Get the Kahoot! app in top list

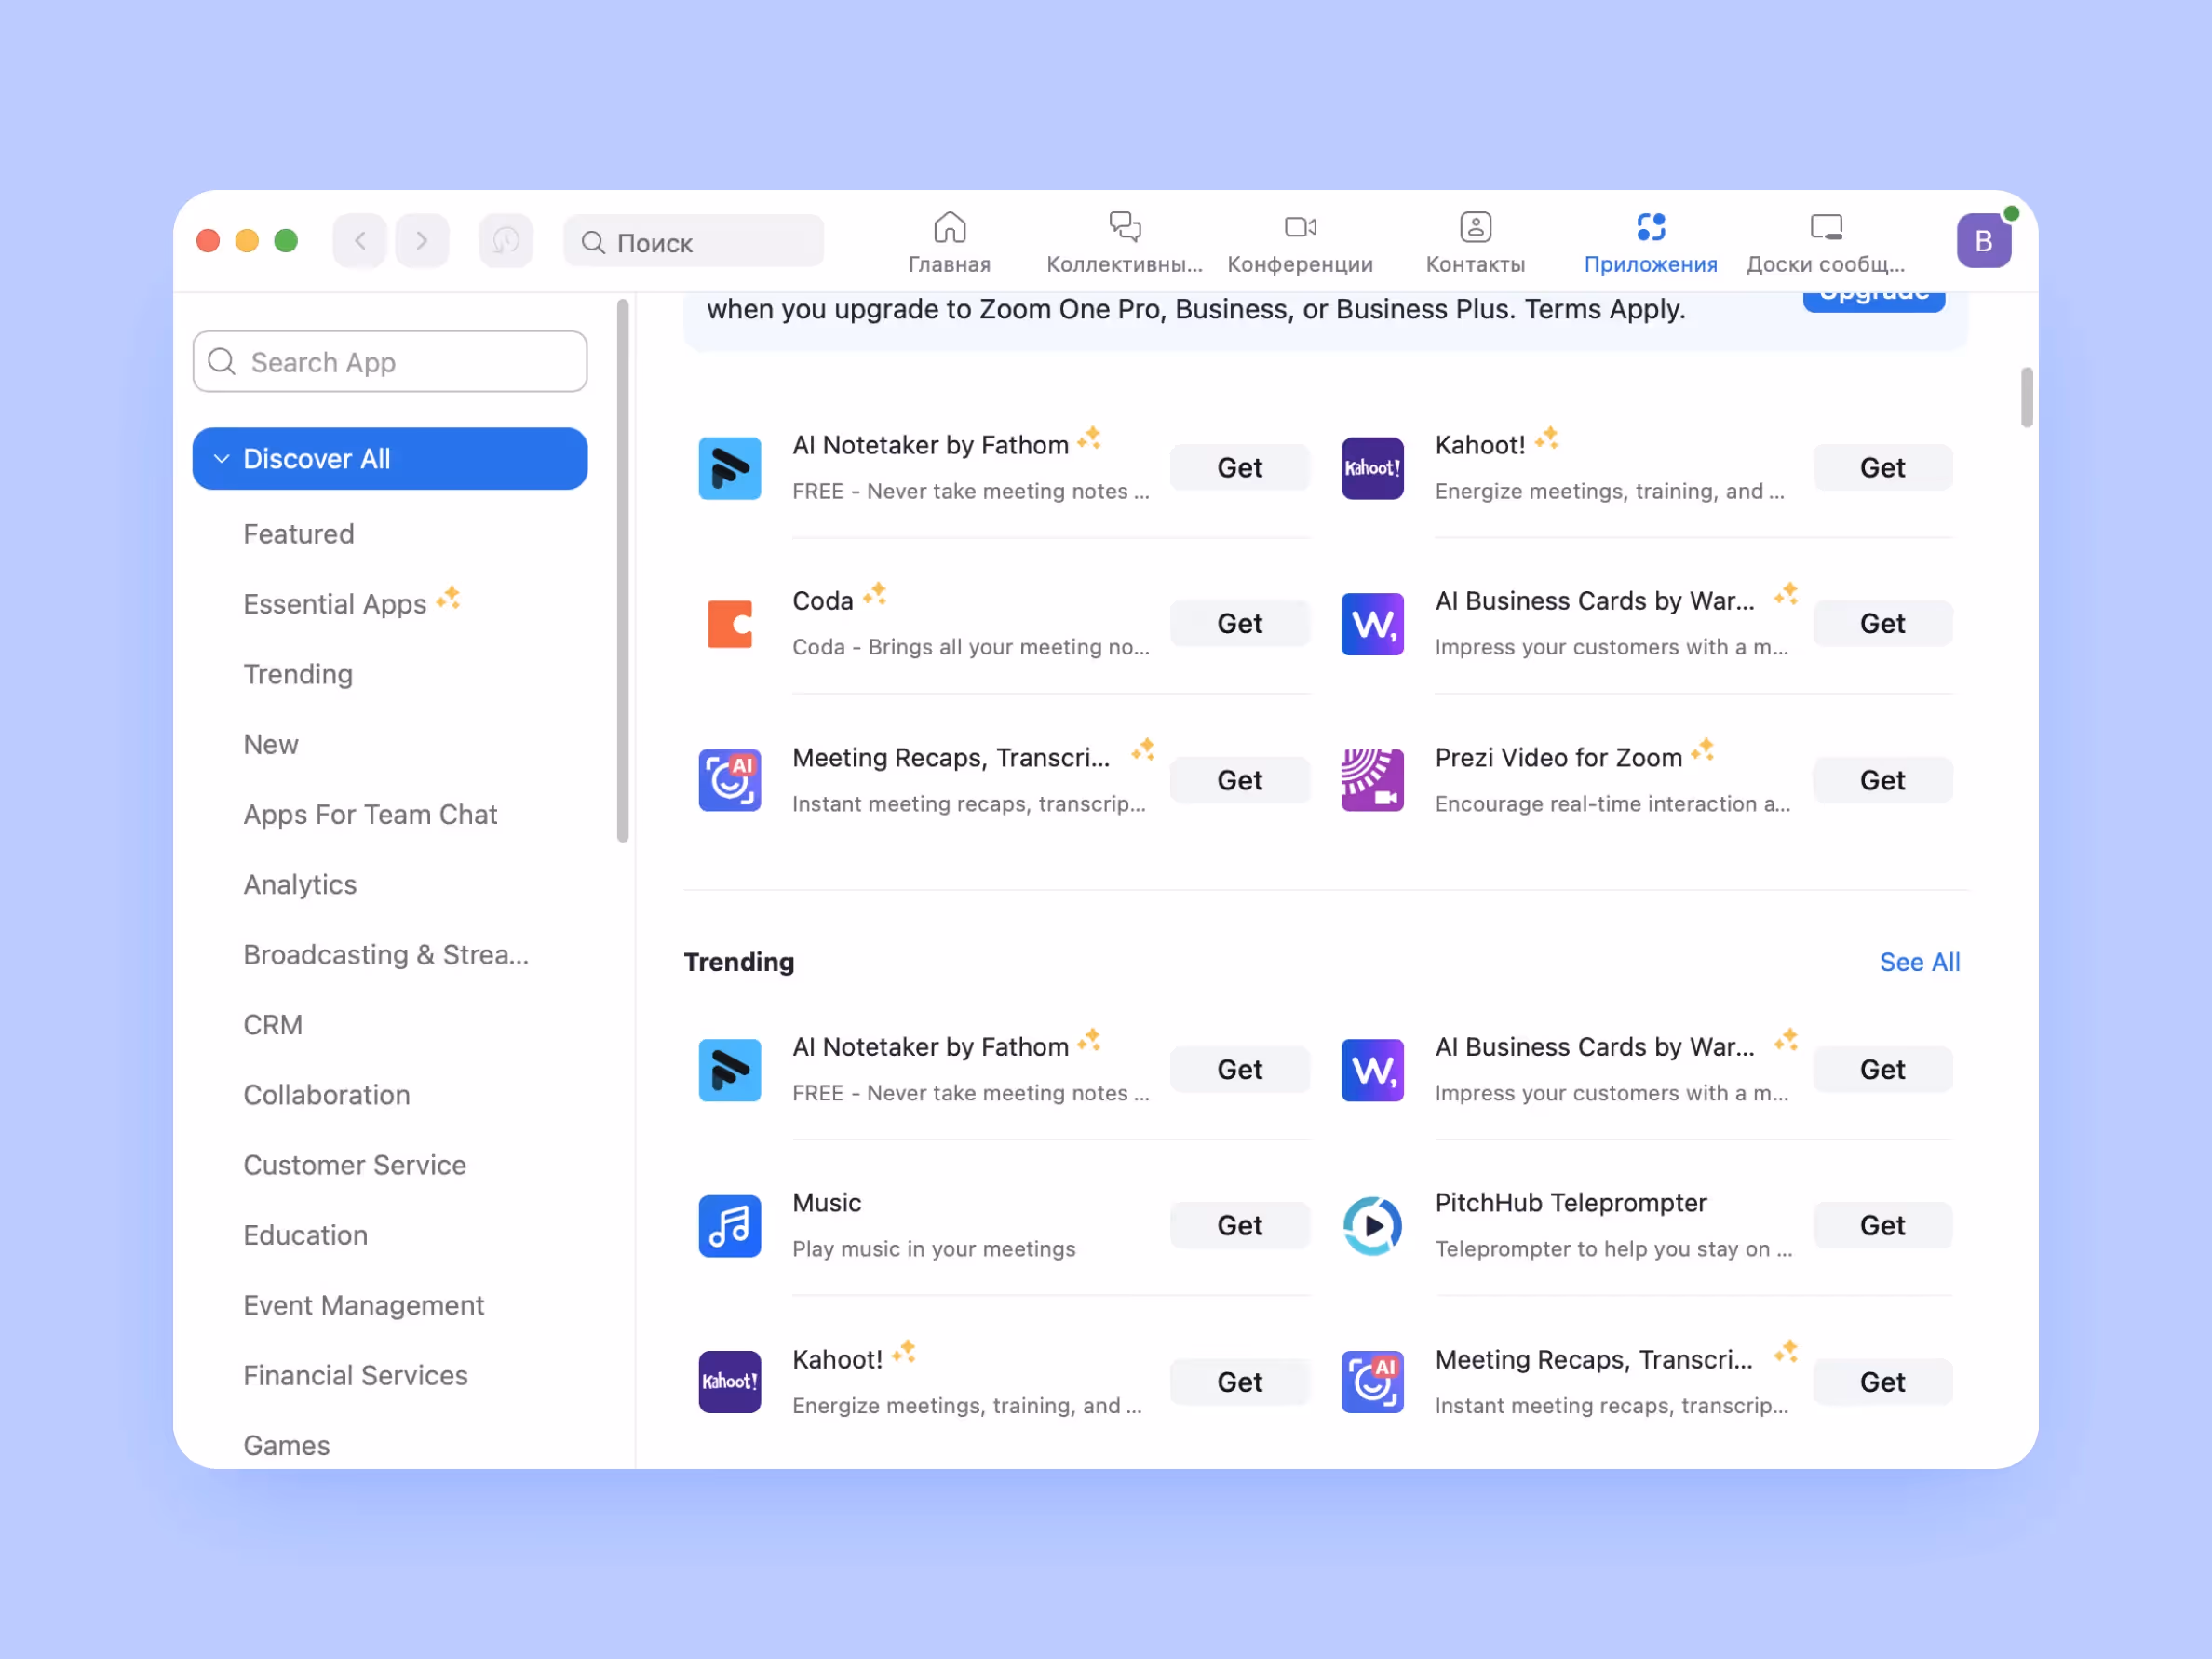click(x=1881, y=468)
